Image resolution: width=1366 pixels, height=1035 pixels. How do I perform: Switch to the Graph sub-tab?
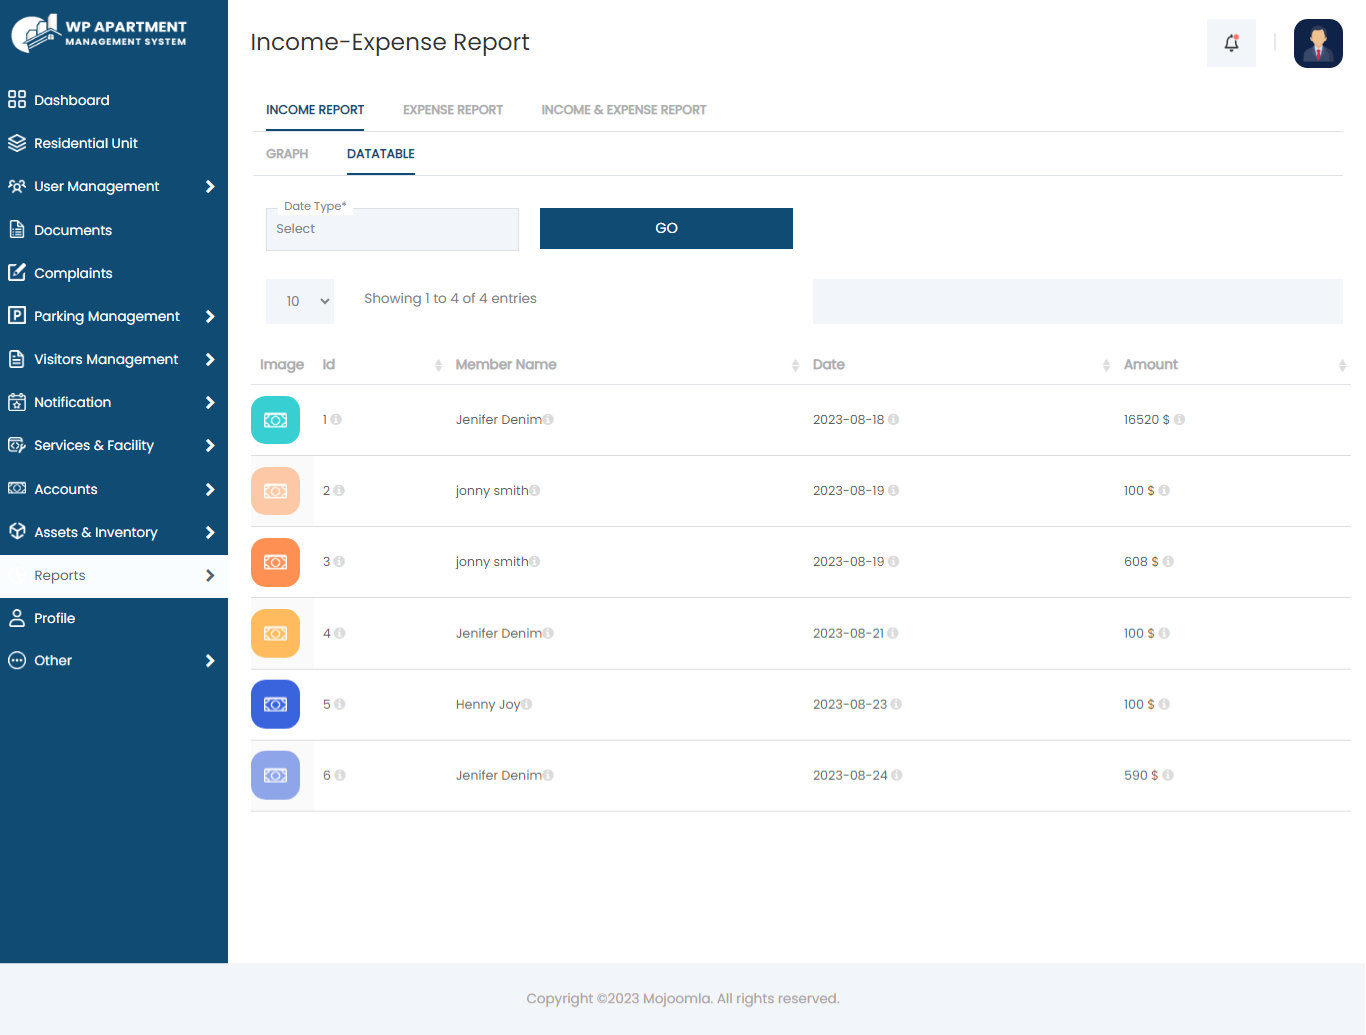pyautogui.click(x=287, y=154)
